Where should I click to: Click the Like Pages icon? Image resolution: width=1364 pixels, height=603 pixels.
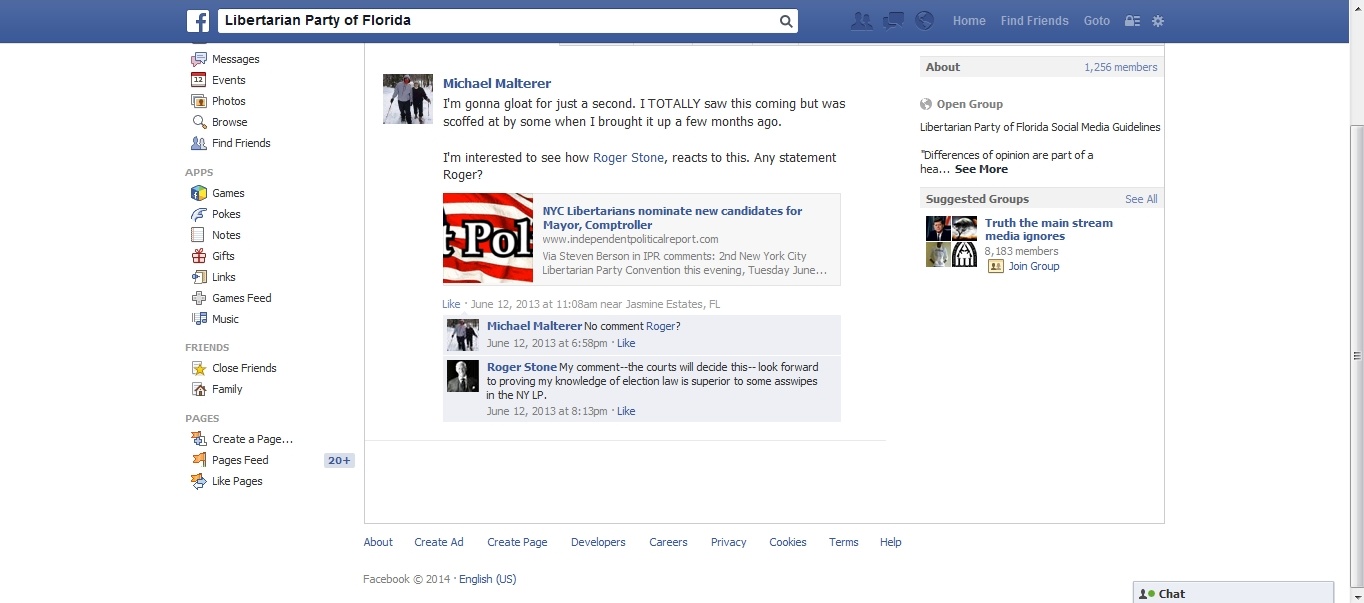[x=199, y=481]
